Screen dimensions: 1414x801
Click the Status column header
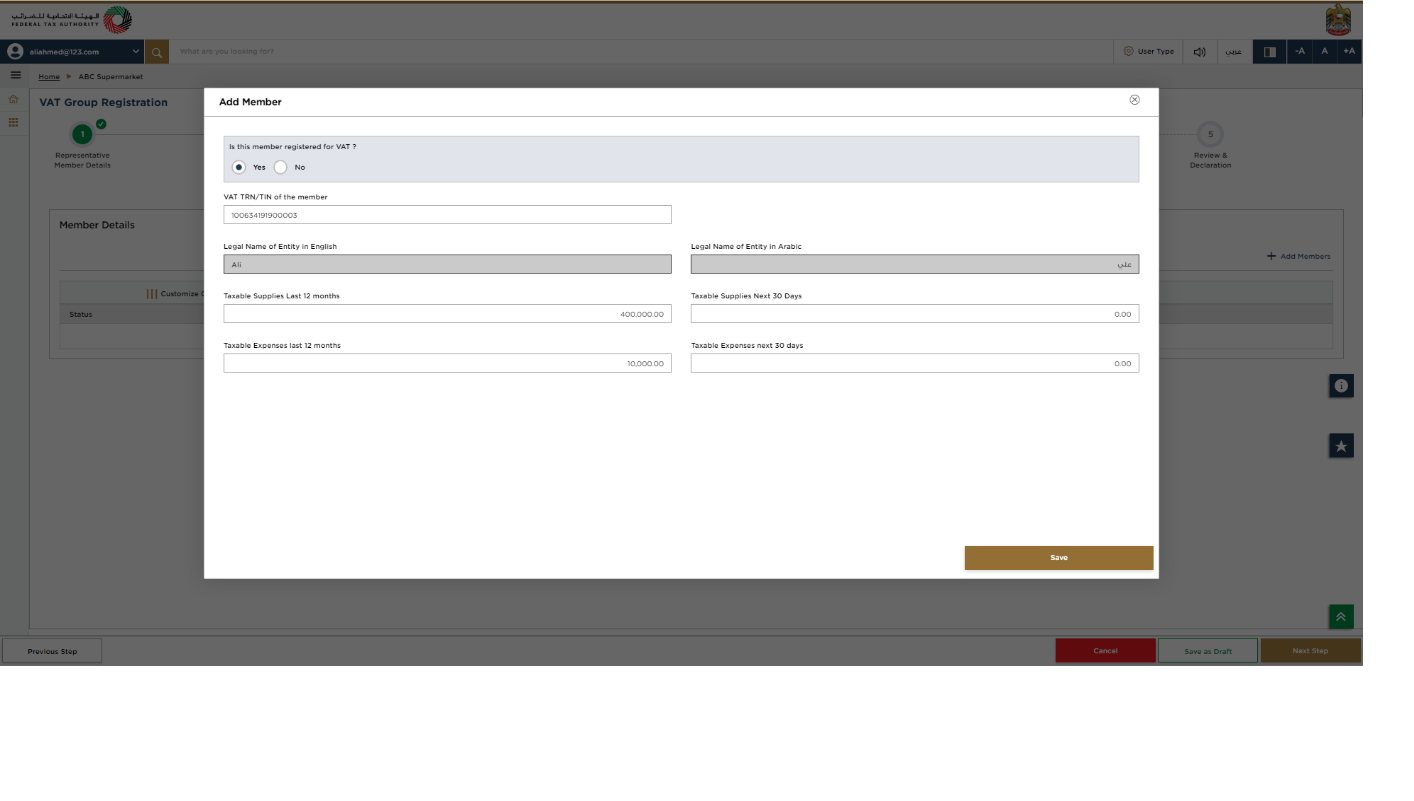pos(81,315)
